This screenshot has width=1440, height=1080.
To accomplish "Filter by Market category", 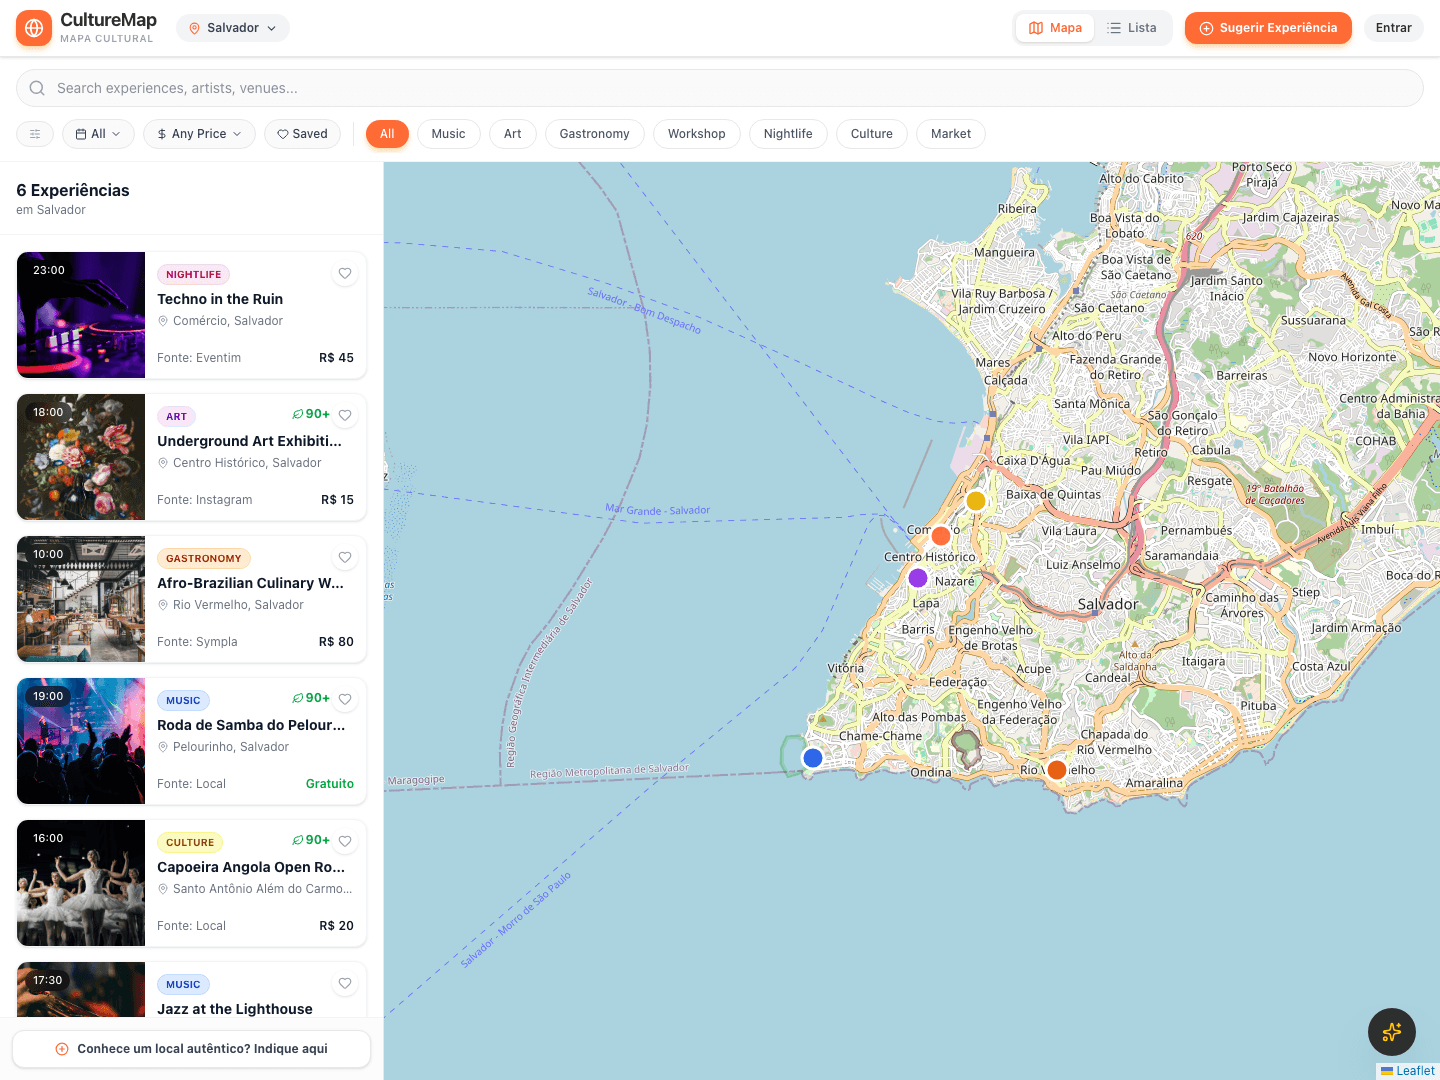I will coord(951,134).
